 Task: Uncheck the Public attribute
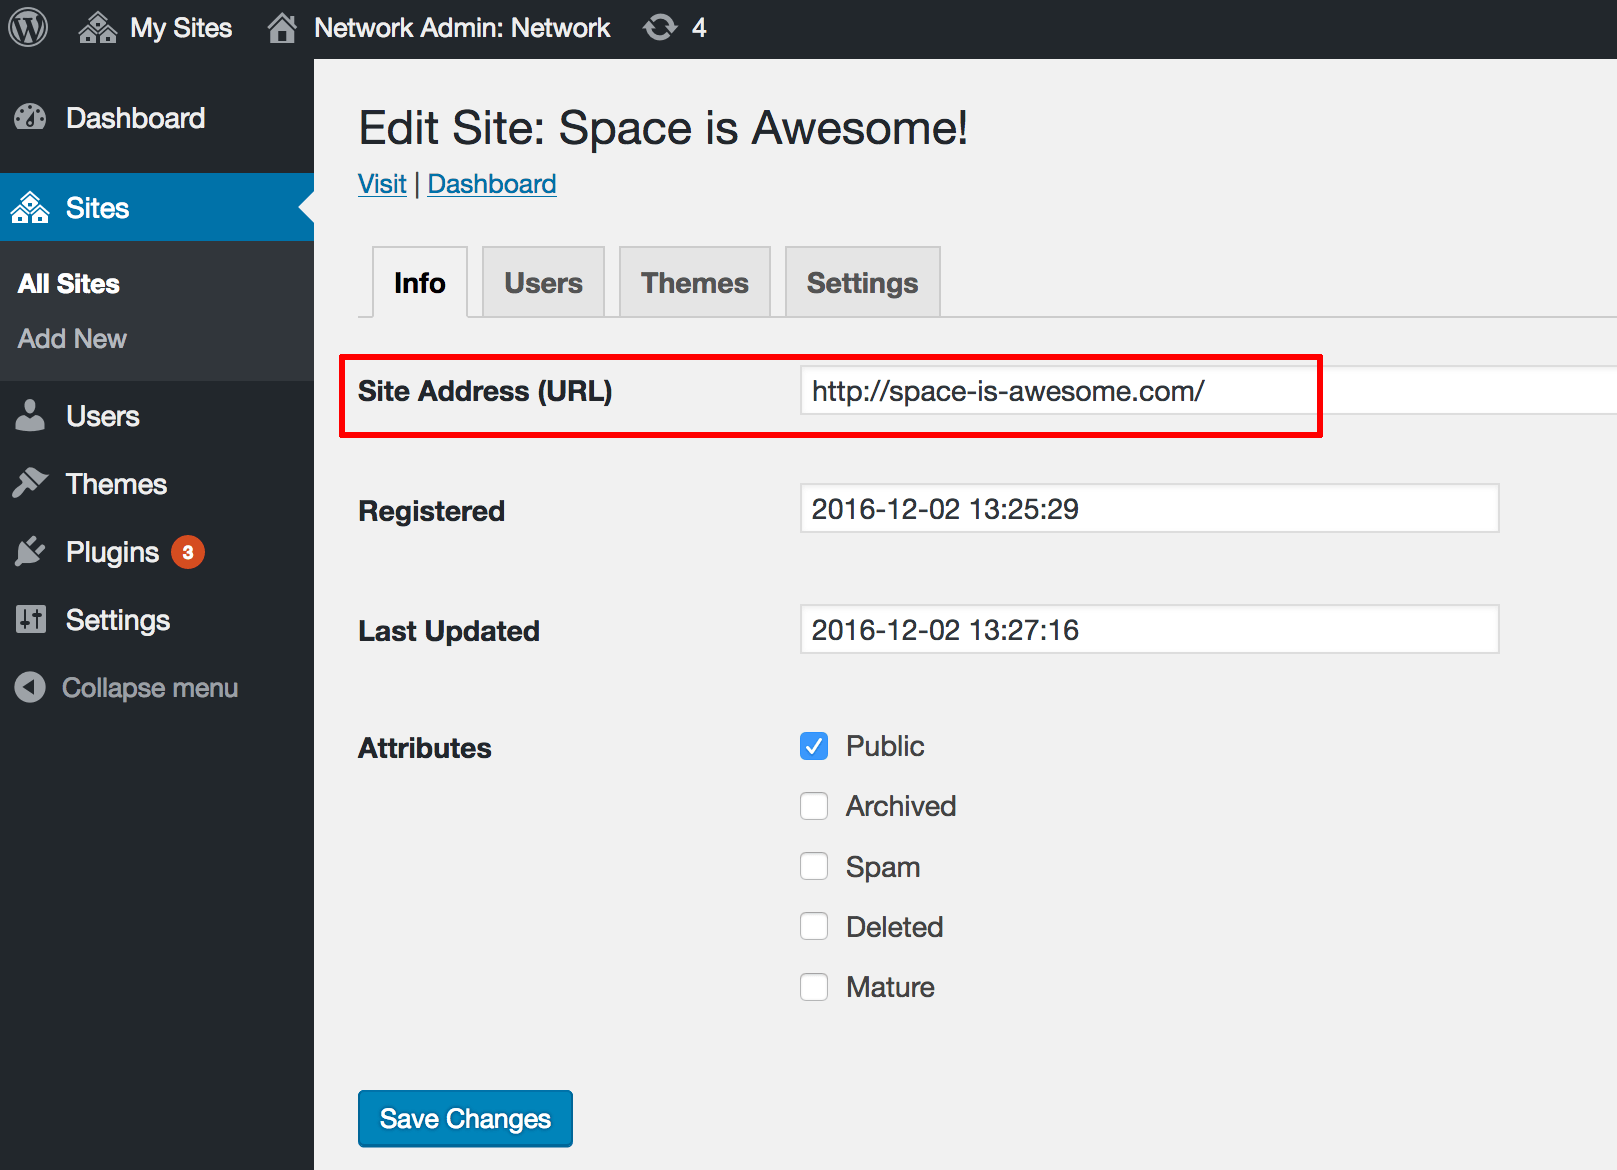814,746
